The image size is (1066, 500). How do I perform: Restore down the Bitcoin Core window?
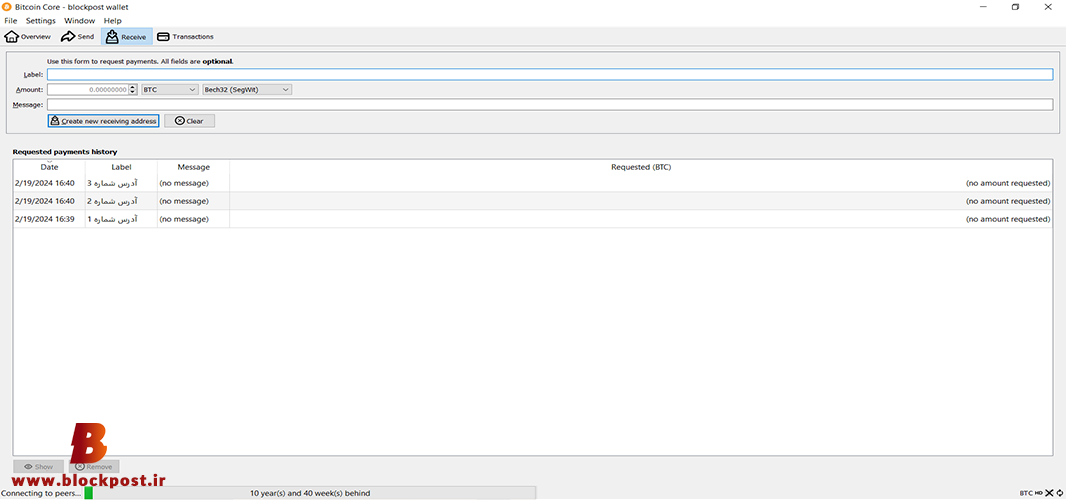(1015, 7)
